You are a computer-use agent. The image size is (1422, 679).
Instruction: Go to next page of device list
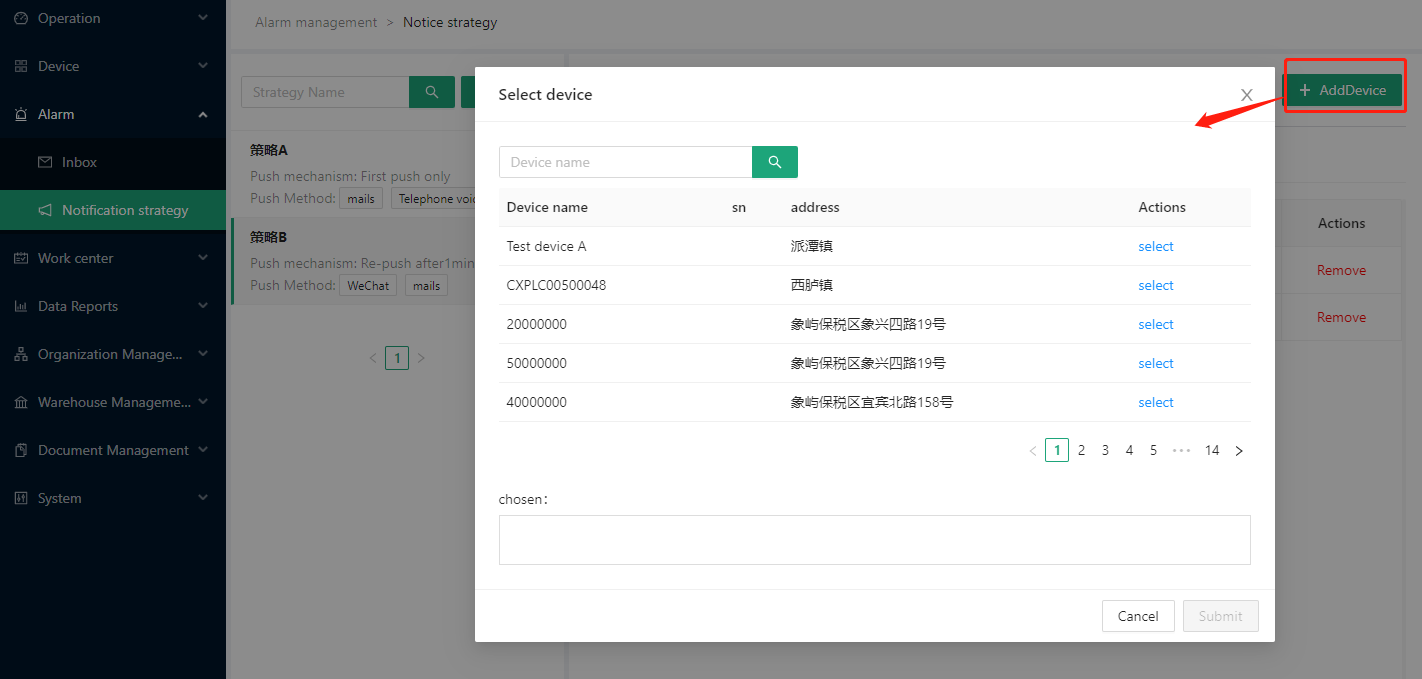(x=1239, y=451)
